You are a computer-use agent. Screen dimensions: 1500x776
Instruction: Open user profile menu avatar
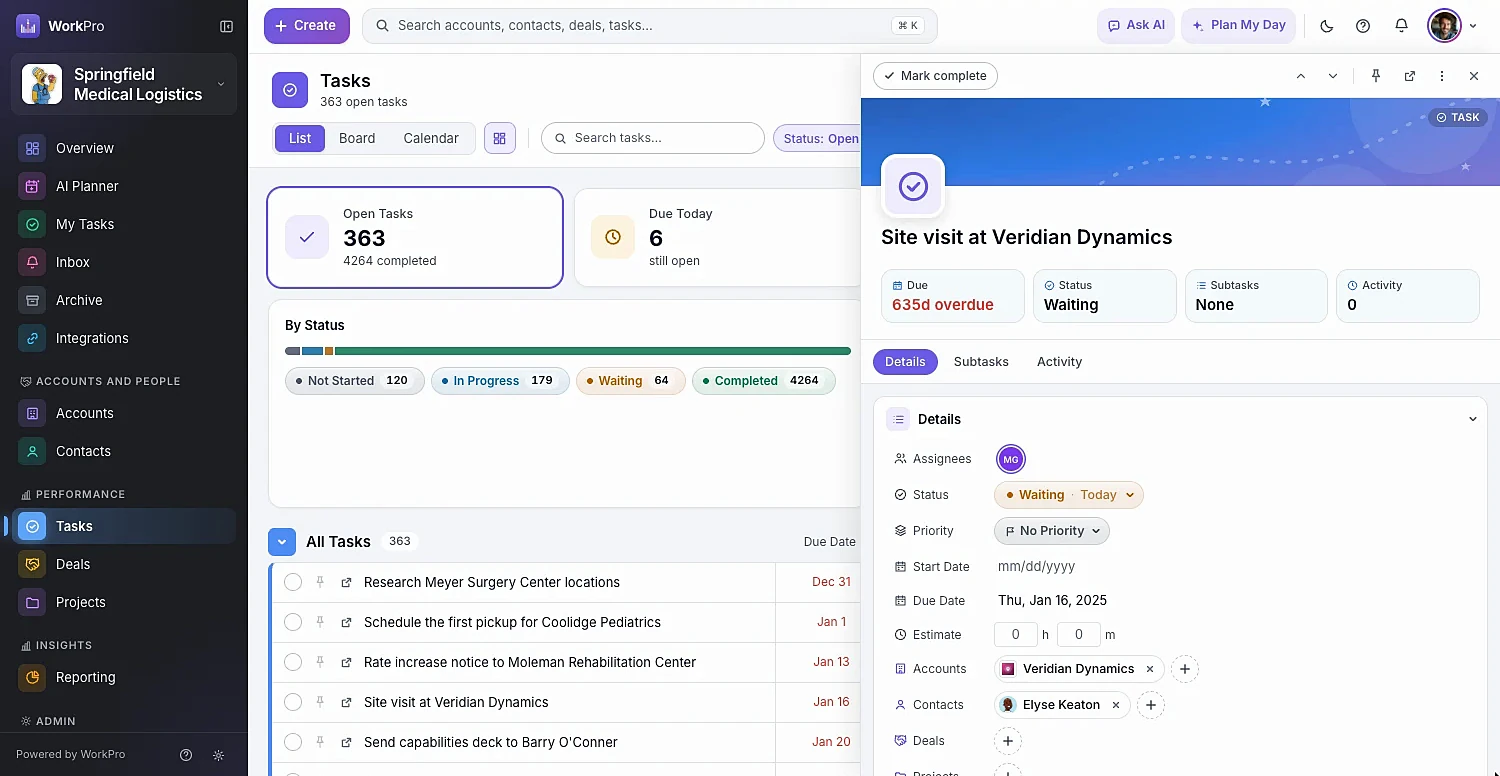point(1445,26)
